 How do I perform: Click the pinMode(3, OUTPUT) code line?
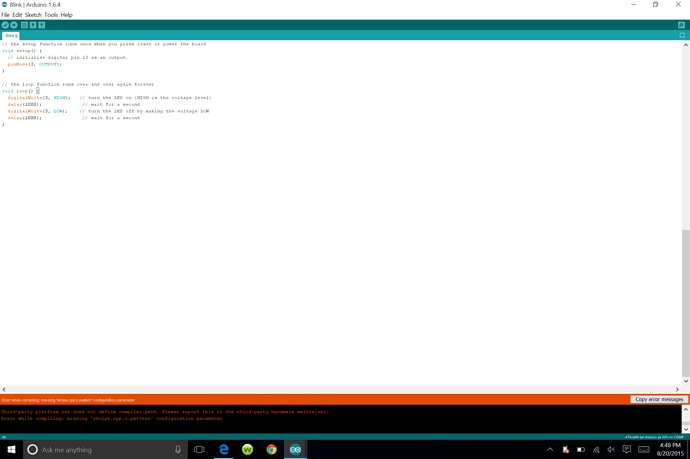click(x=34, y=64)
